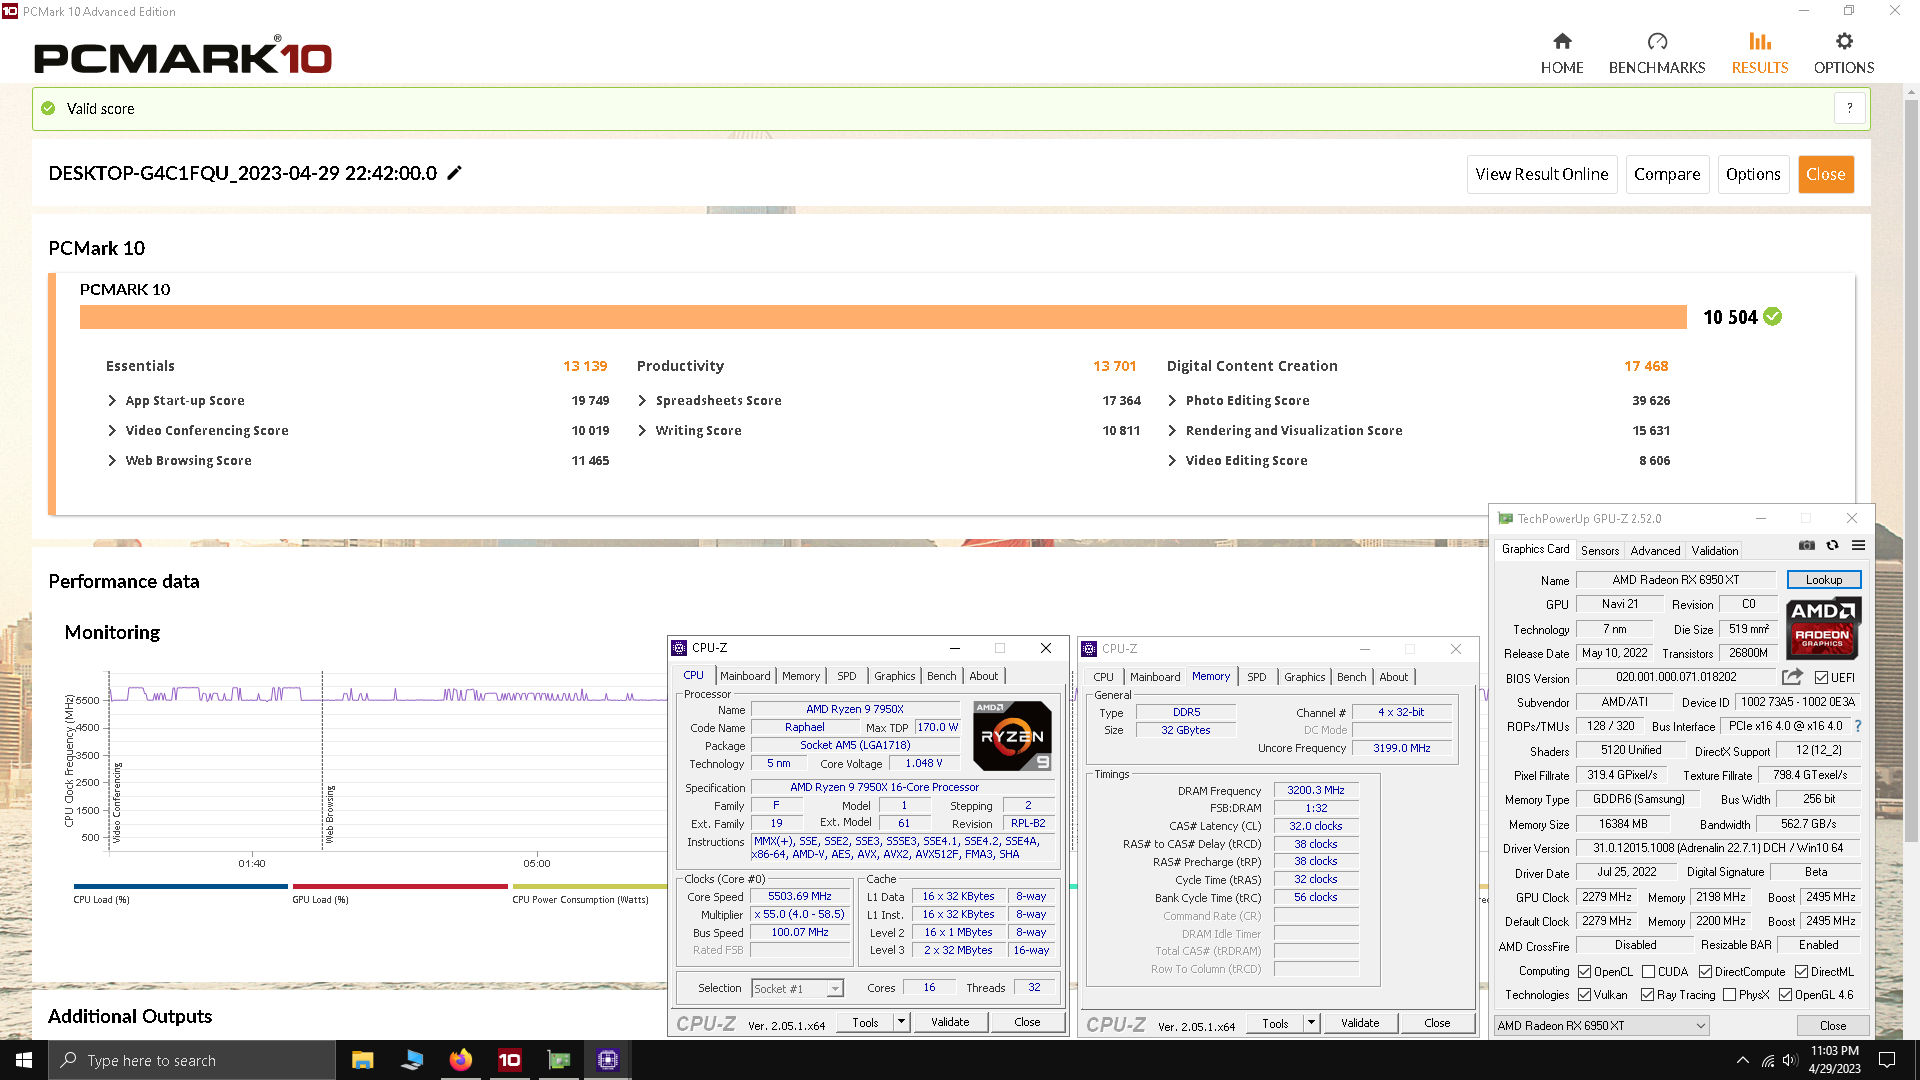Click the volume icon in system tray
This screenshot has height=1080, width=1920.
point(1790,1060)
